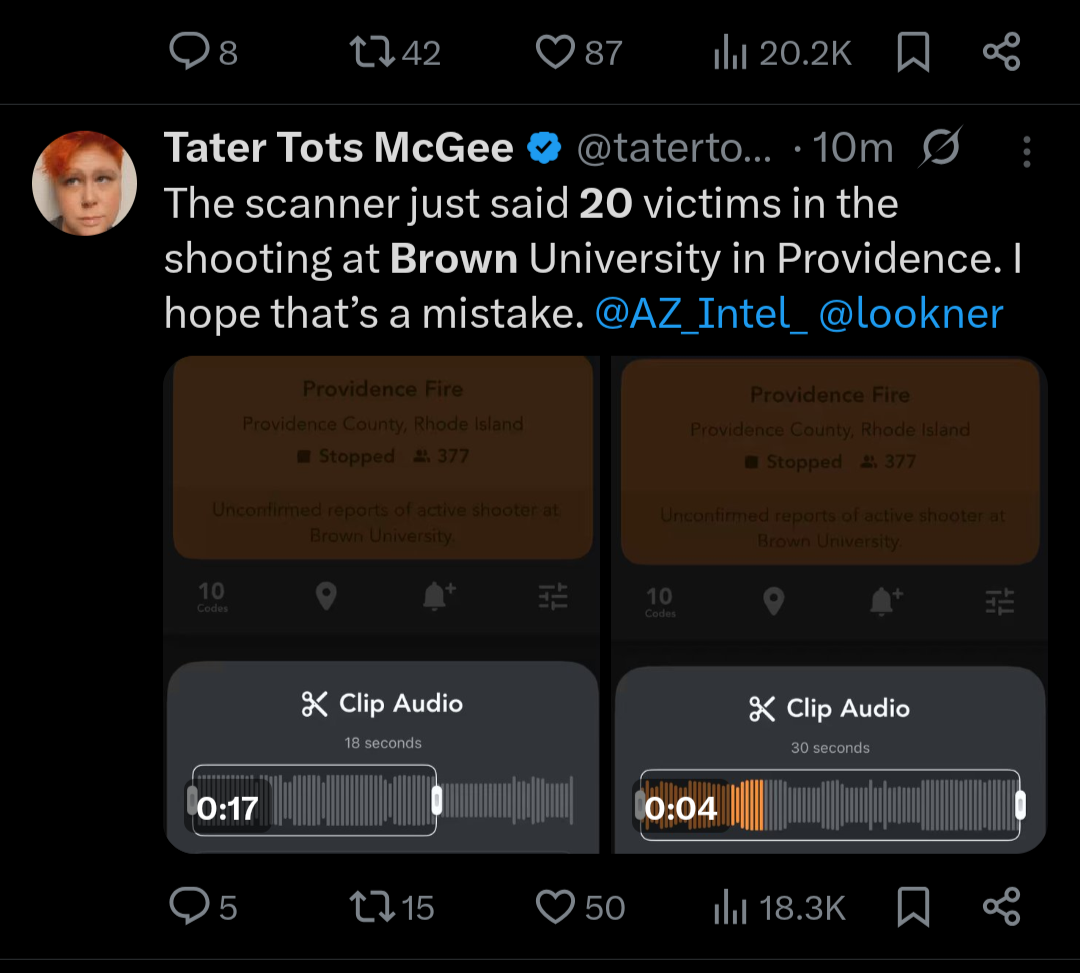Bookmark the Tater Tots McGee post

[913, 907]
